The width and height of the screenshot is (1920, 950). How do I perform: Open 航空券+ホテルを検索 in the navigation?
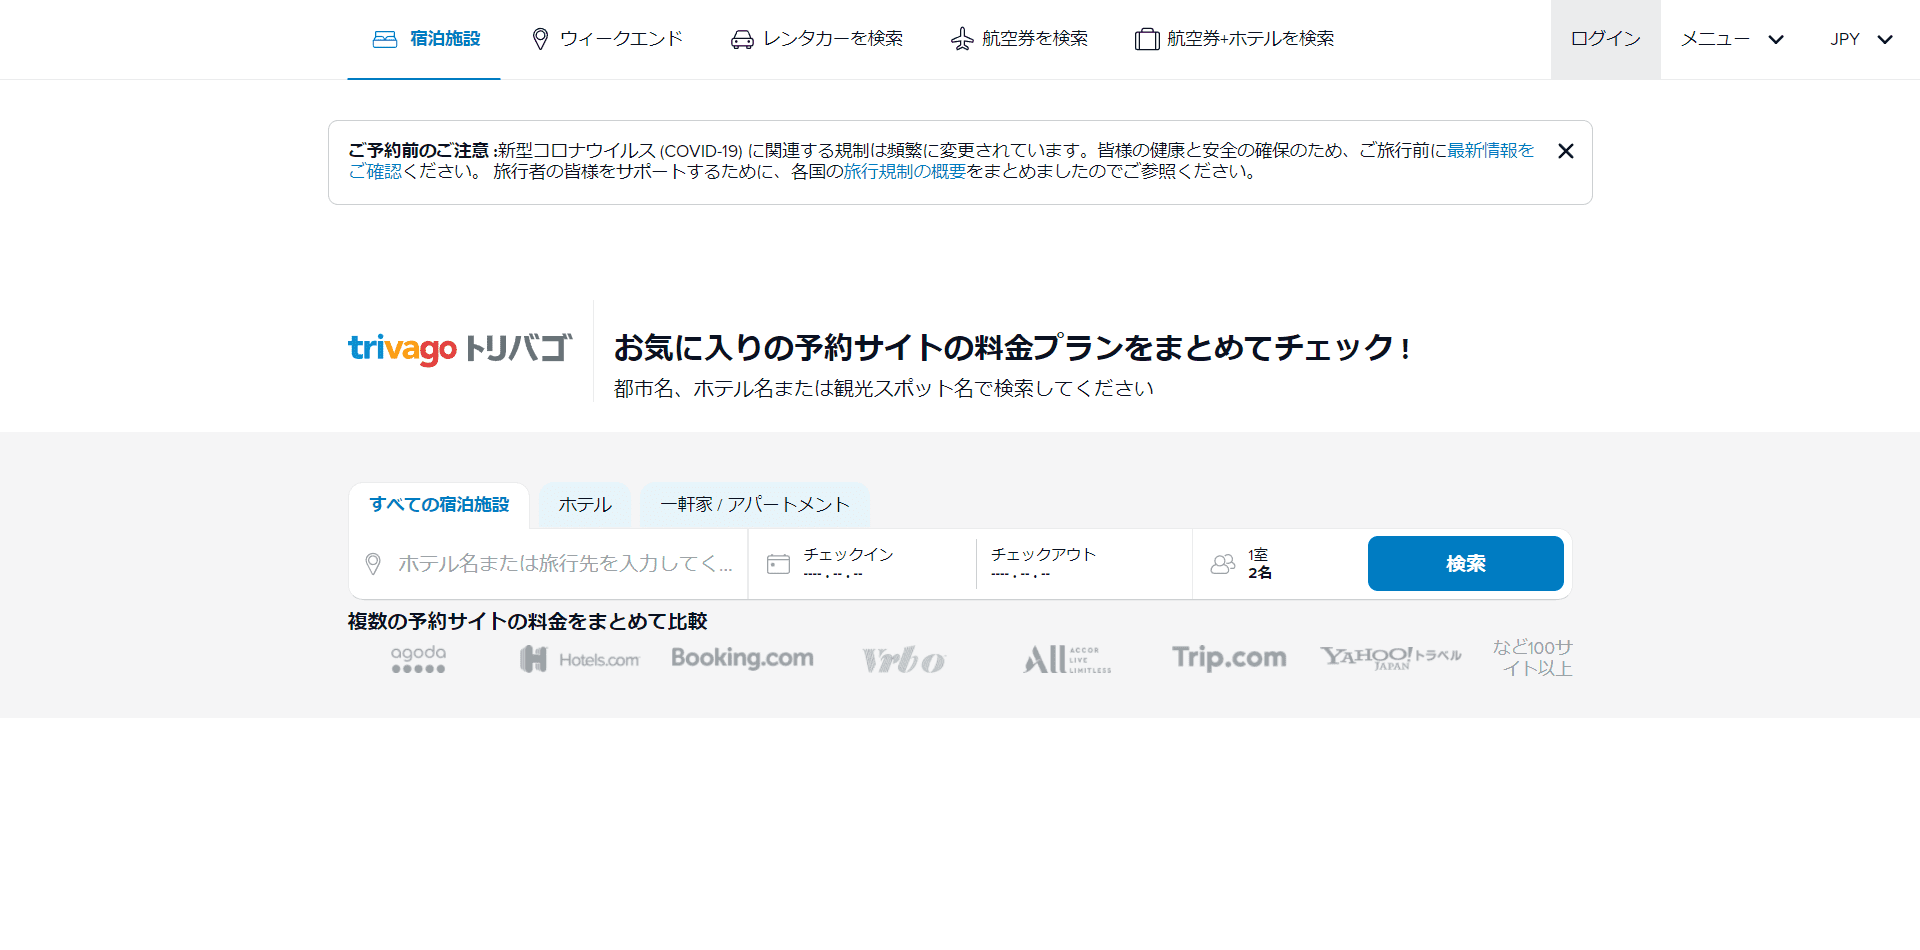click(1235, 39)
